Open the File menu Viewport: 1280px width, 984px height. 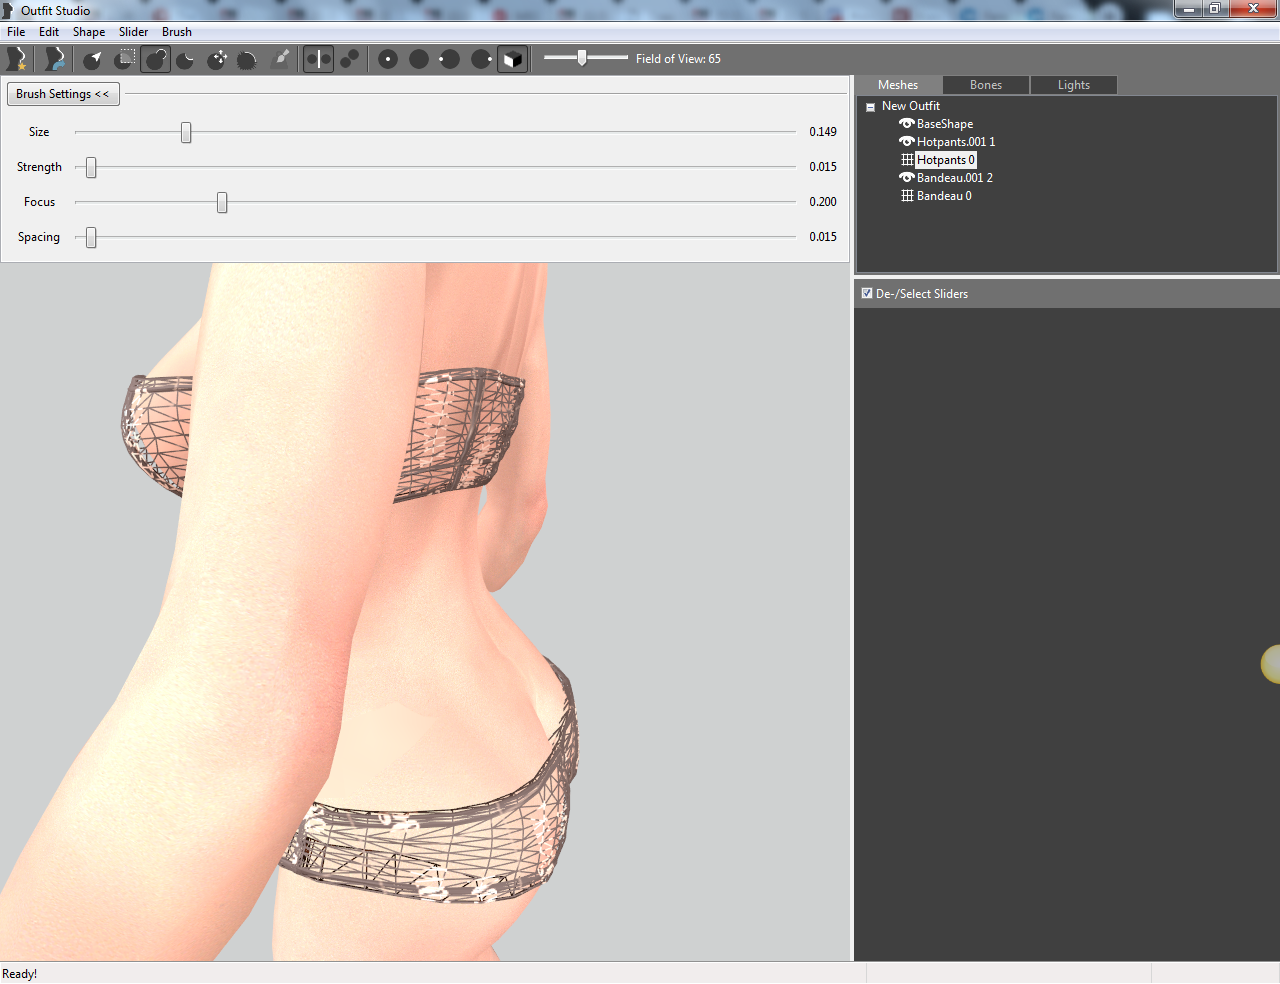[x=16, y=32]
